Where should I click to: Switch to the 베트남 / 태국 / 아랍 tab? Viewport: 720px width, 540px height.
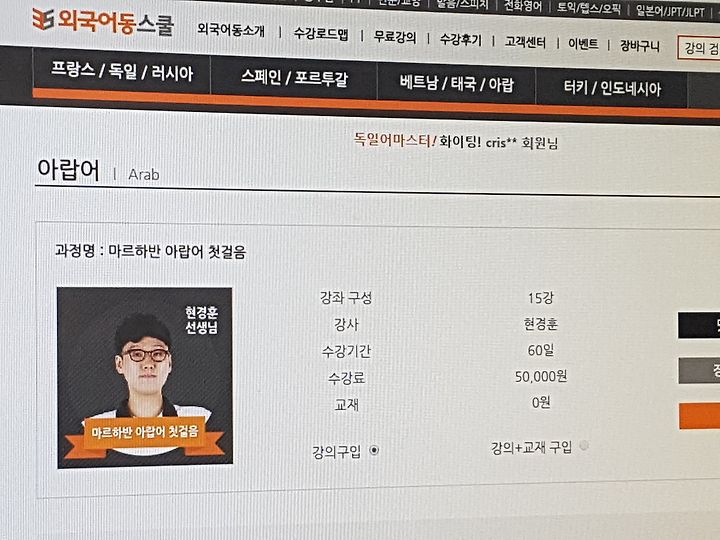456,84
